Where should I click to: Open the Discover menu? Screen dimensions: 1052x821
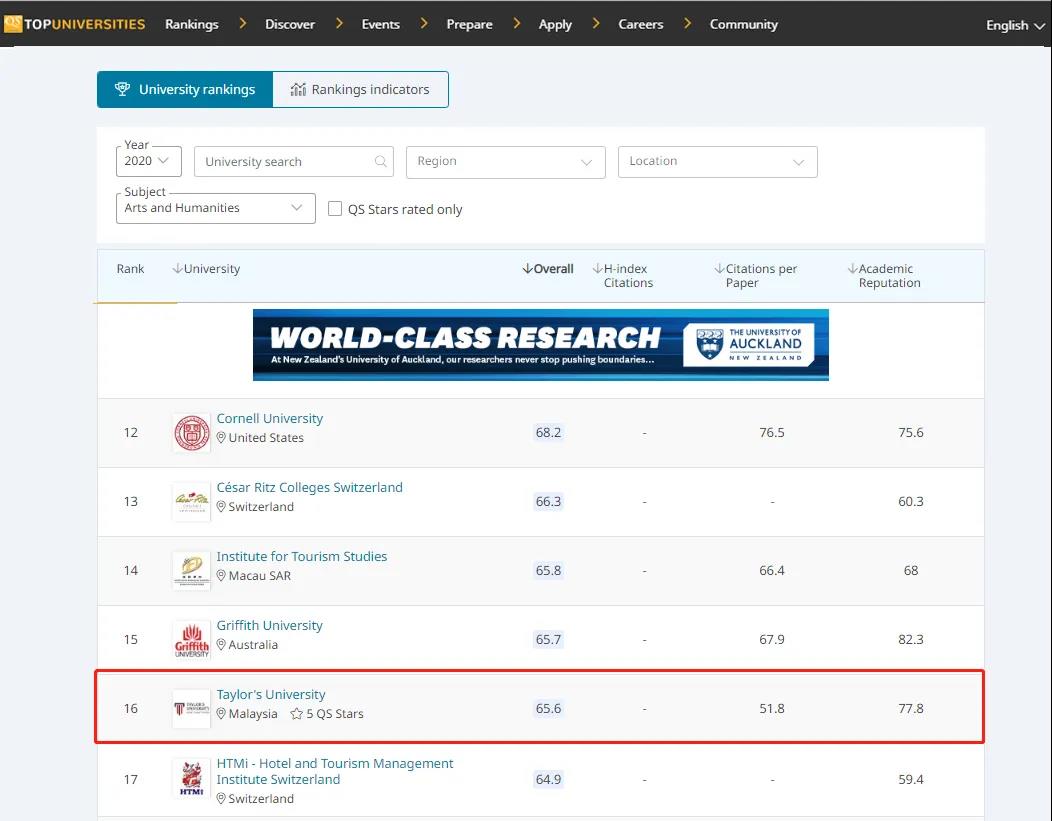(290, 24)
